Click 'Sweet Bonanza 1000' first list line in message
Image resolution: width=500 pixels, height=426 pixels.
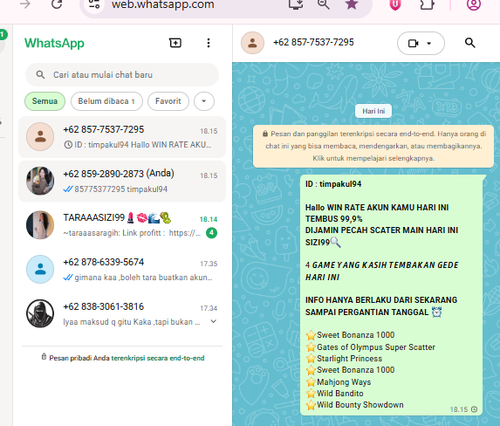(x=355, y=335)
